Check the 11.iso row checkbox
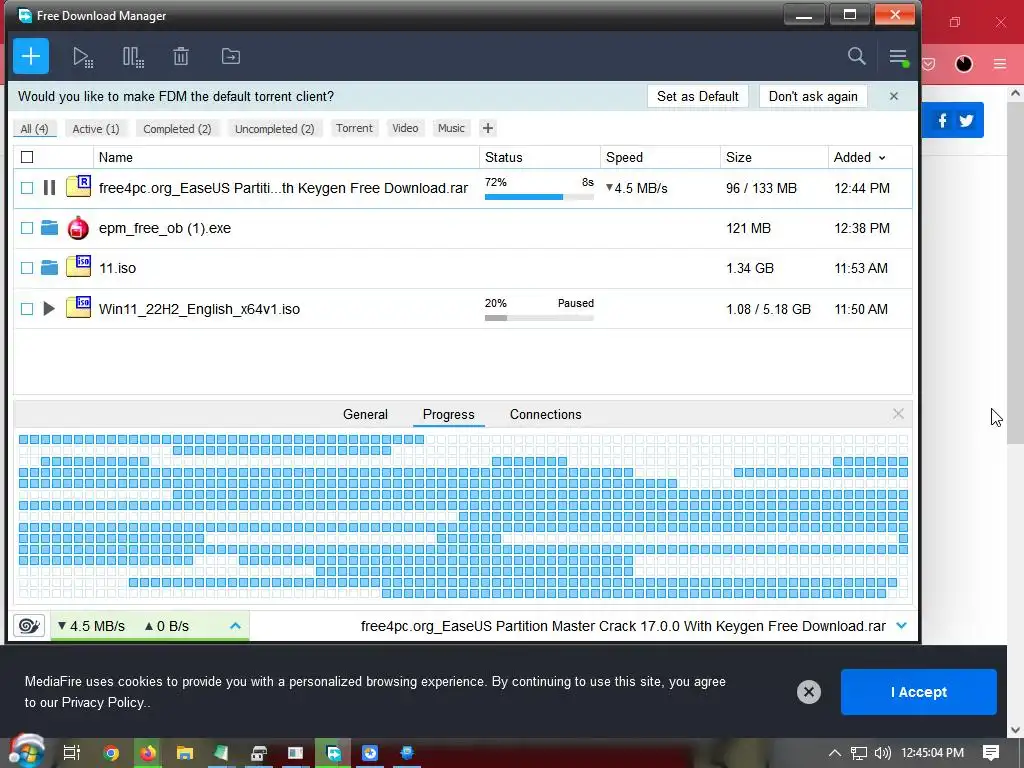This screenshot has height=768, width=1024. 27,268
